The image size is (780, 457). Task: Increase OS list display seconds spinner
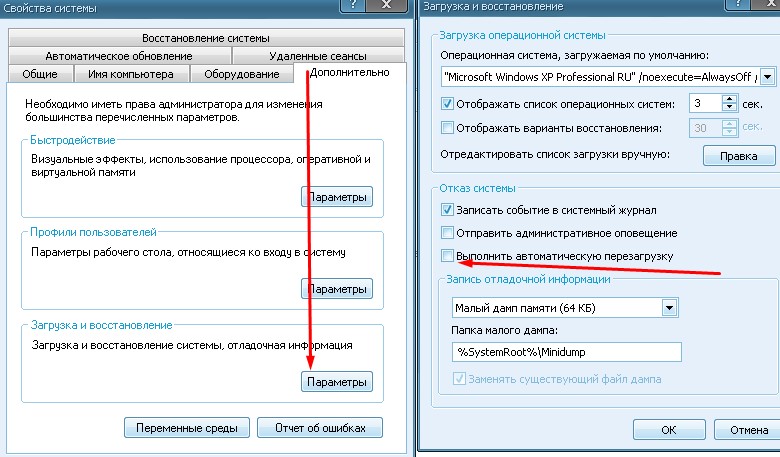[x=729, y=99]
